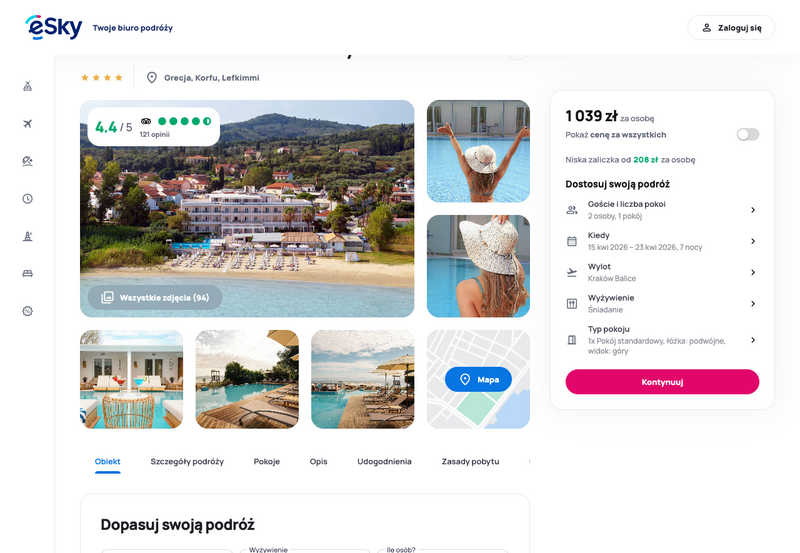
Task: Select the tower city breaks sidebar icon
Action: point(28,236)
